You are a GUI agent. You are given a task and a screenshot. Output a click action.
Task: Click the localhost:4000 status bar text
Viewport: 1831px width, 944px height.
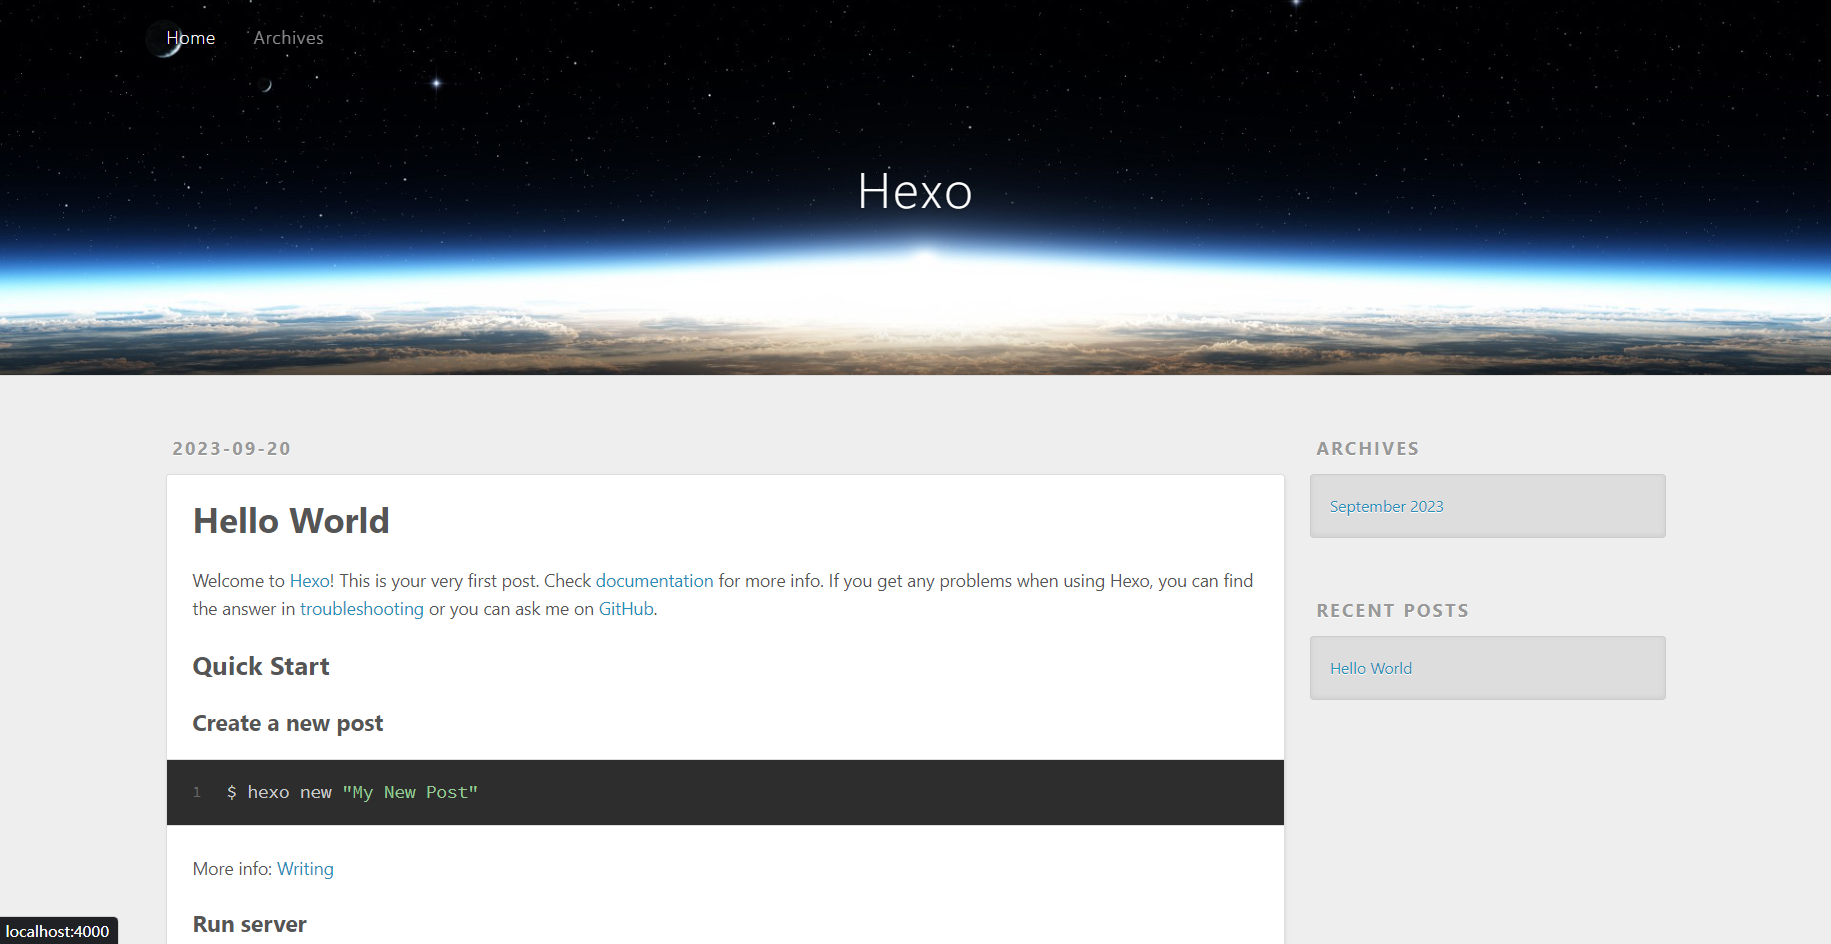(x=58, y=931)
